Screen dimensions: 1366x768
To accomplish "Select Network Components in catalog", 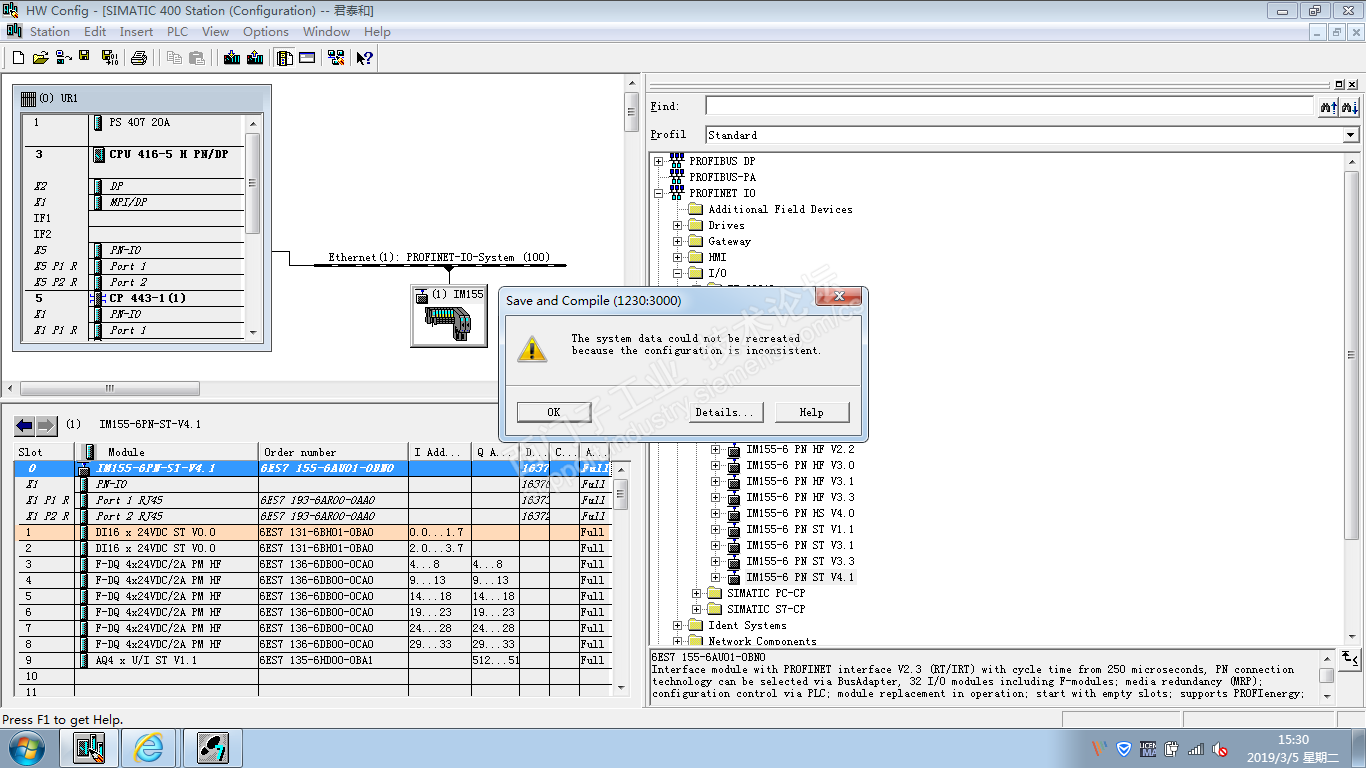I will [762, 641].
